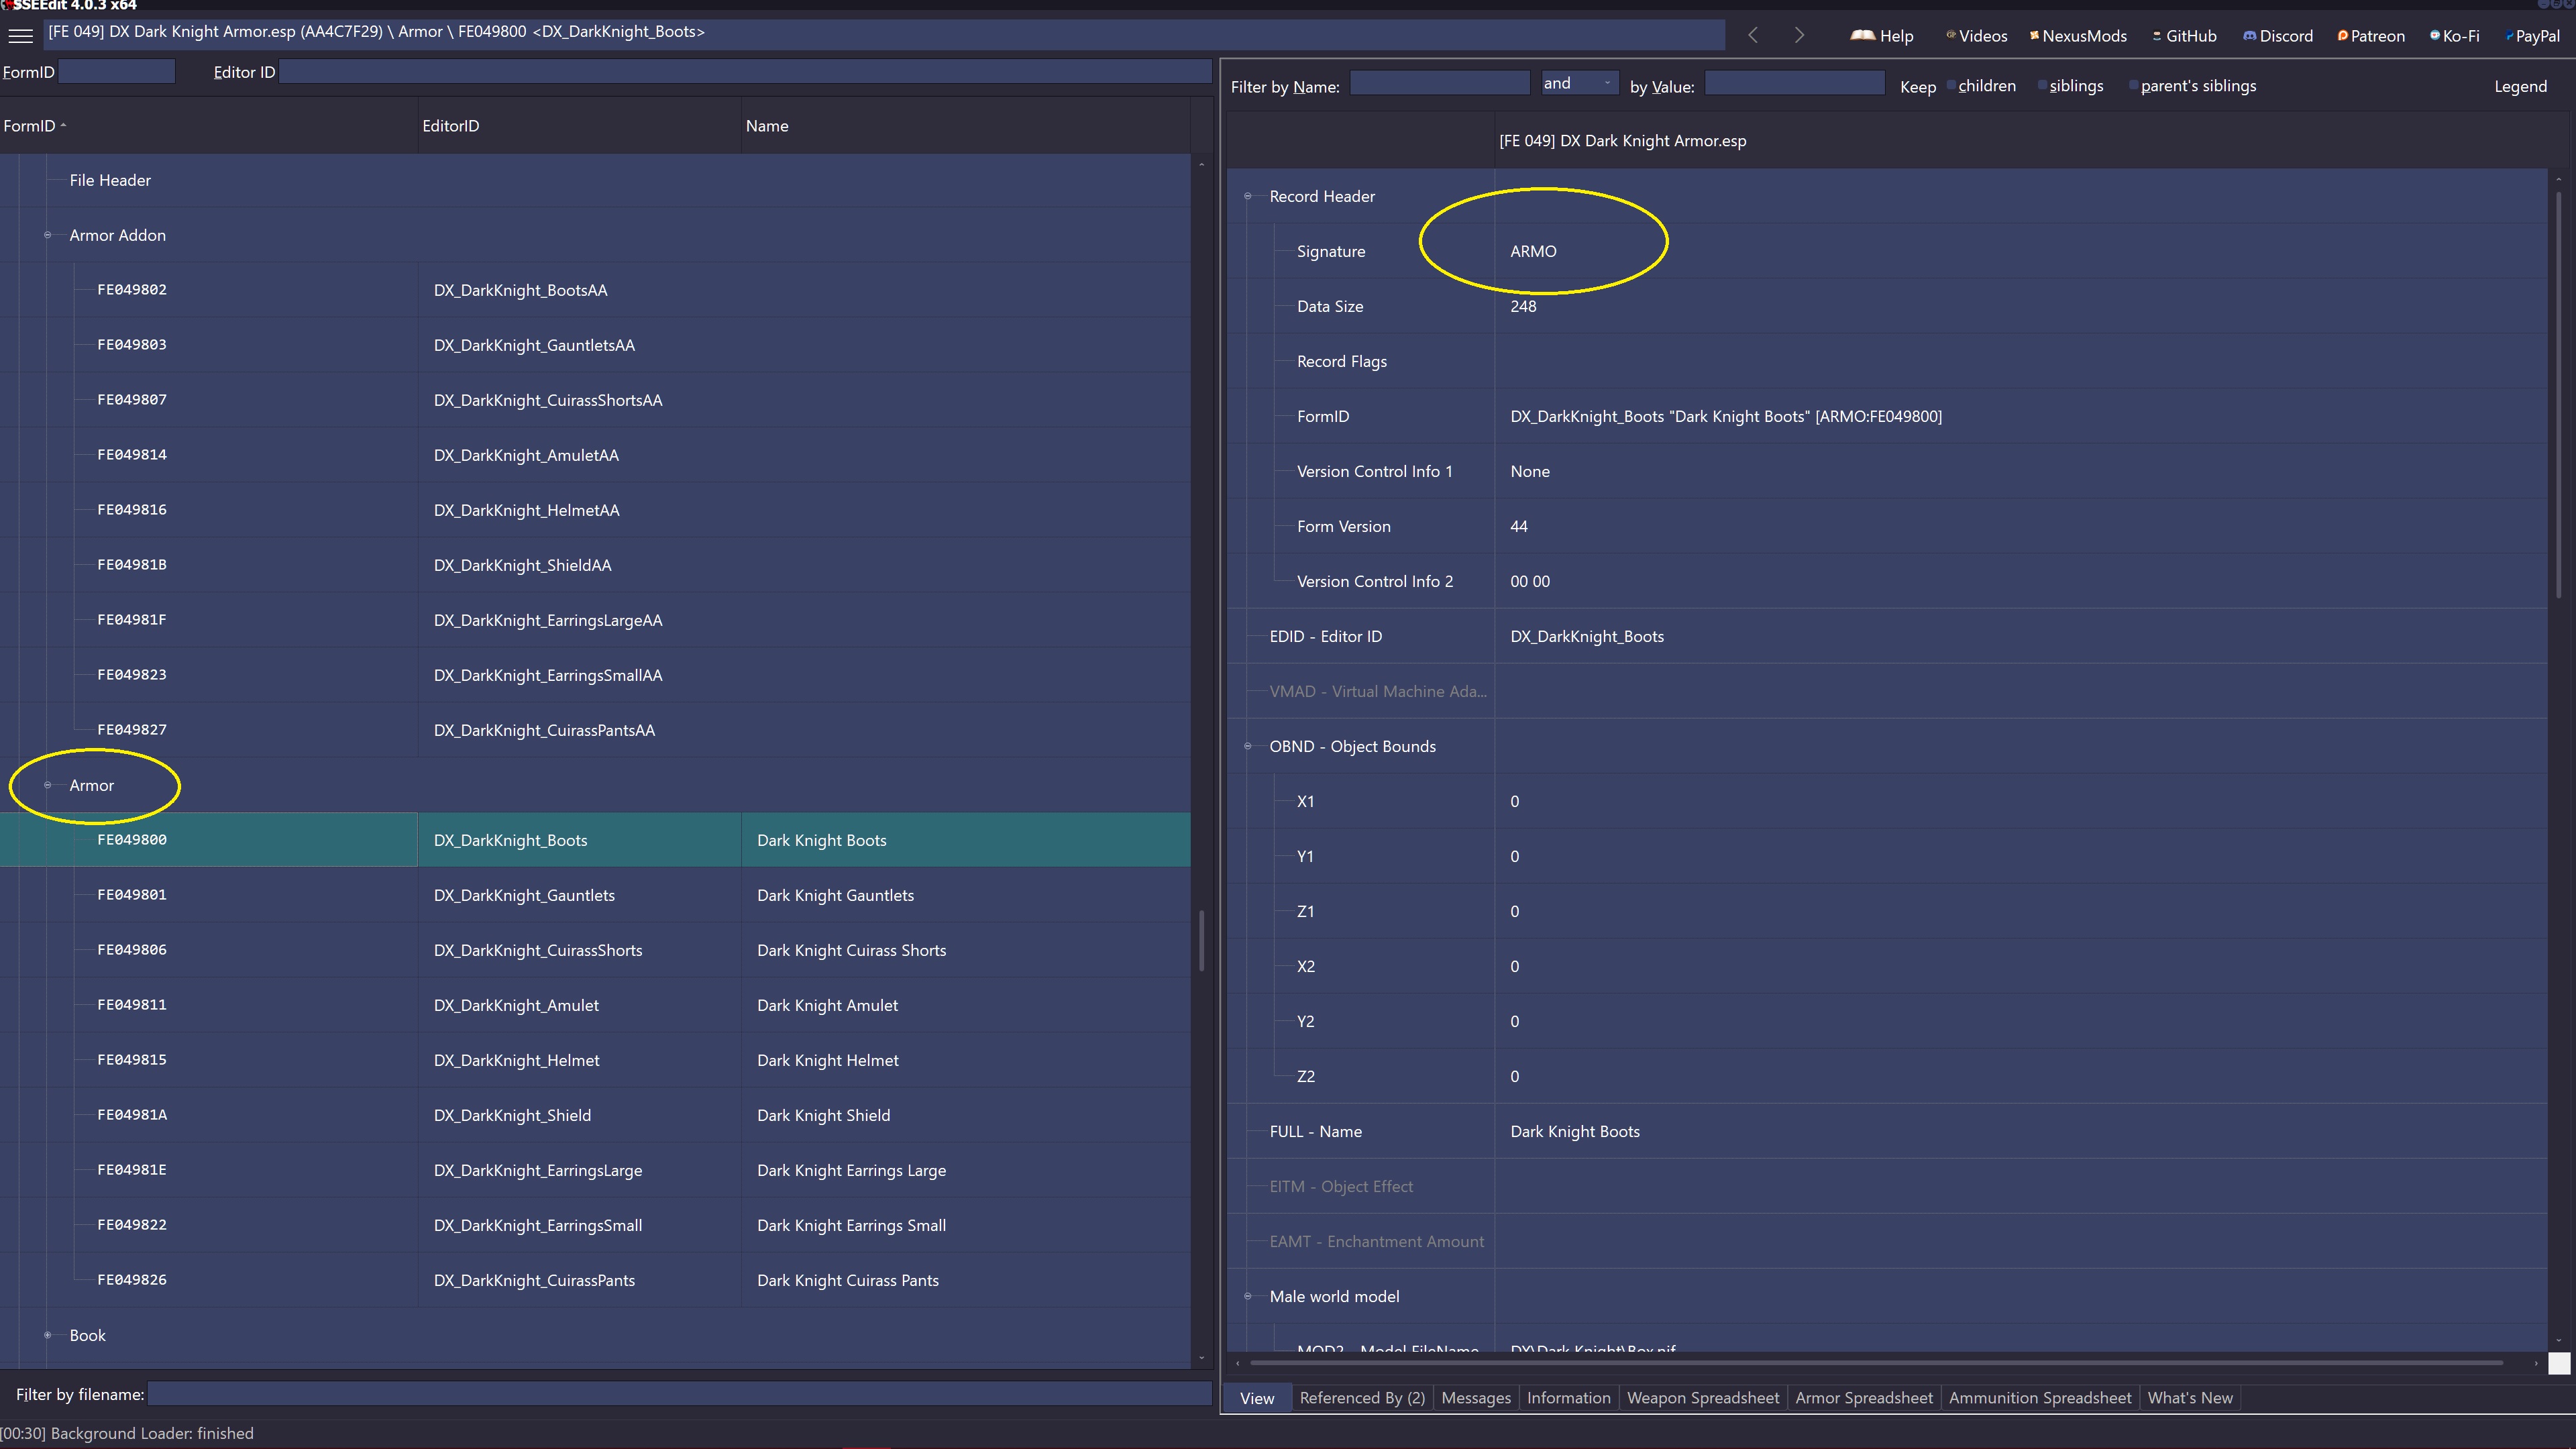Screen dimensions: 2576x1449
Task: Sort by the EditorID column header
Action: pyautogui.click(x=579, y=125)
